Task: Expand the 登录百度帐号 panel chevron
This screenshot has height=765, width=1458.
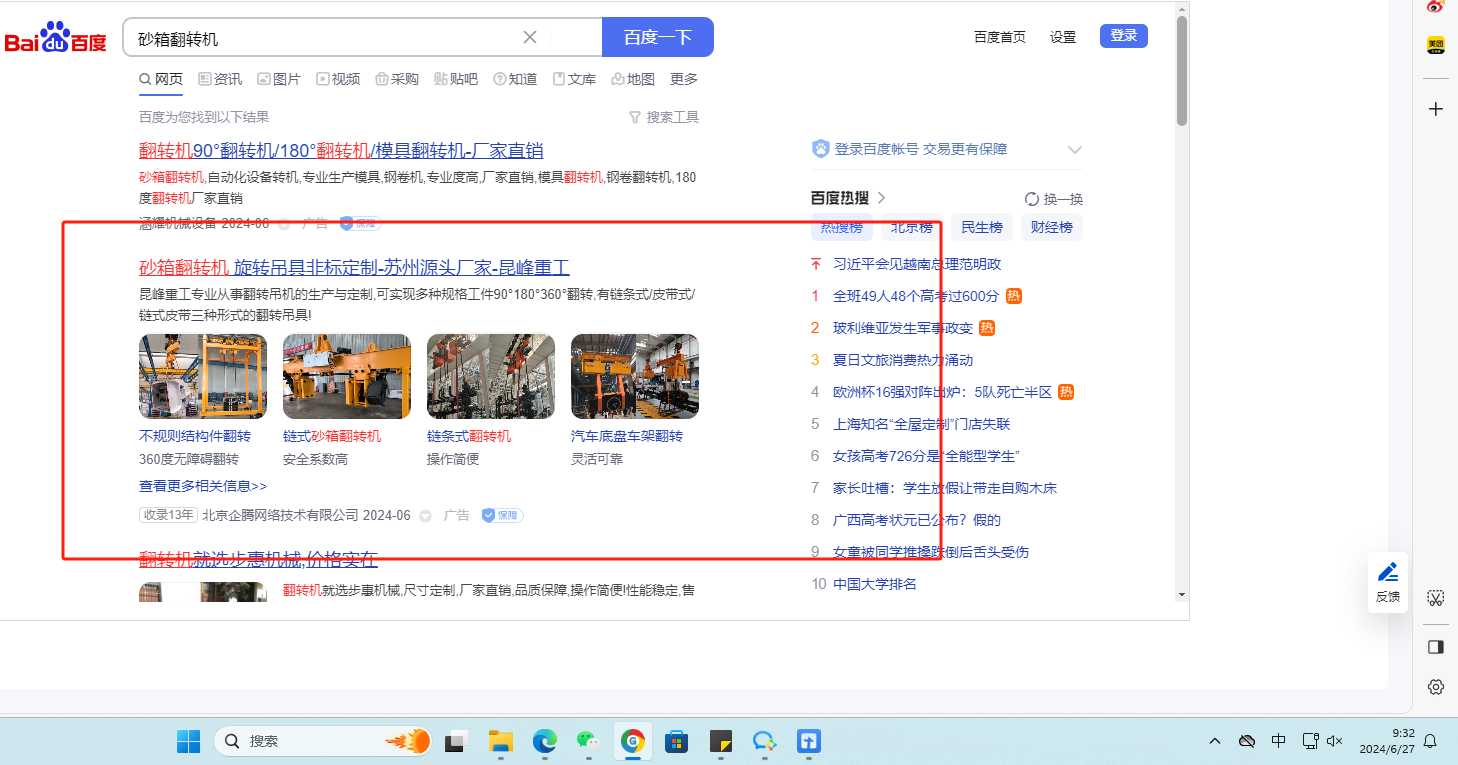Action: [1075, 150]
